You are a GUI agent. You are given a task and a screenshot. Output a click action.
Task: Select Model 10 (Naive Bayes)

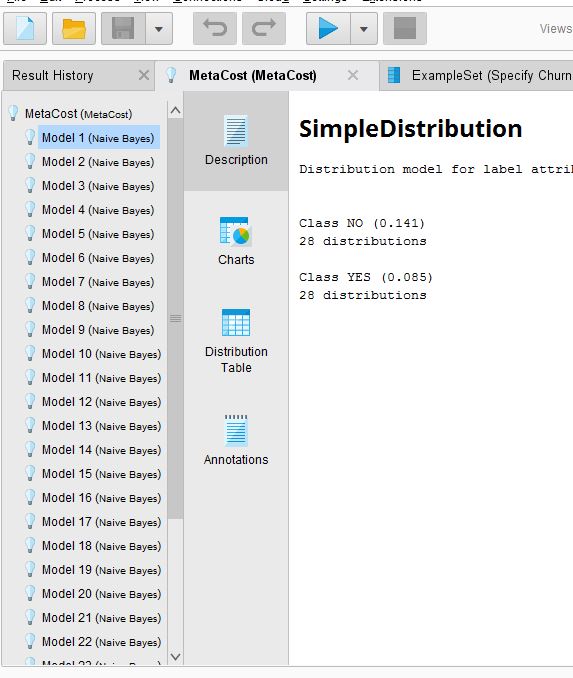[102, 354]
